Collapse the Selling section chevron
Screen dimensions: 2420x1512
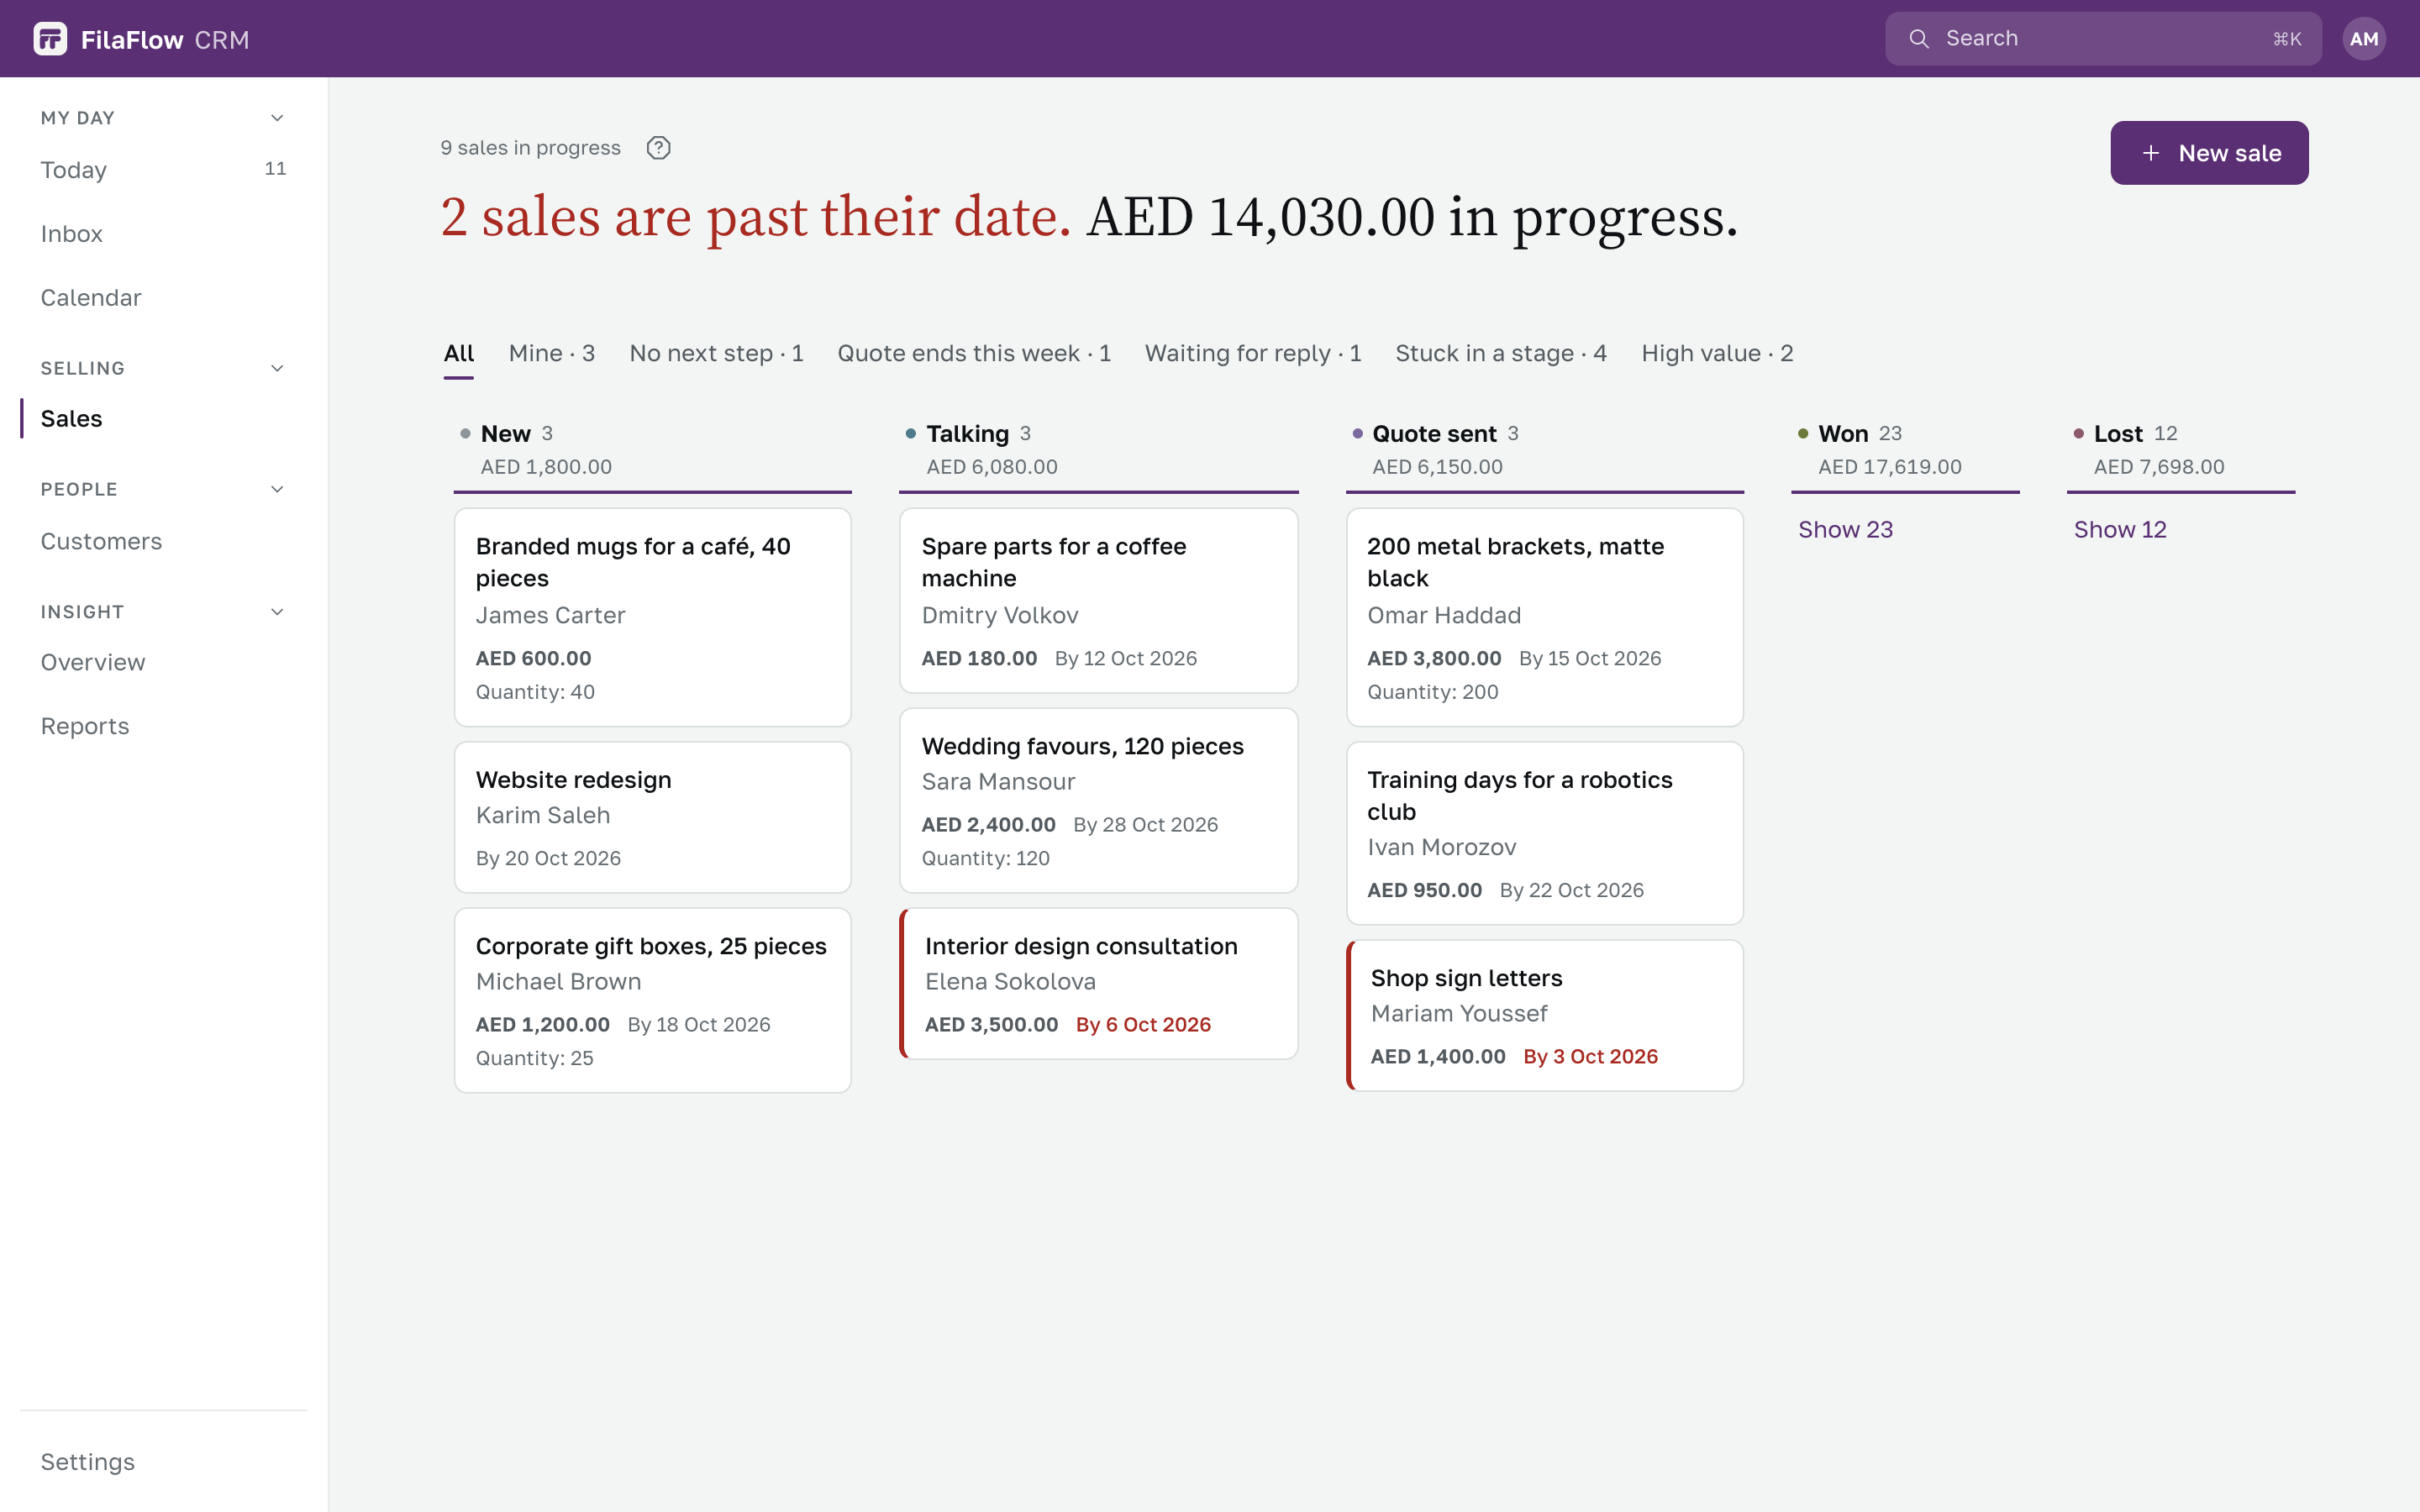coord(277,368)
